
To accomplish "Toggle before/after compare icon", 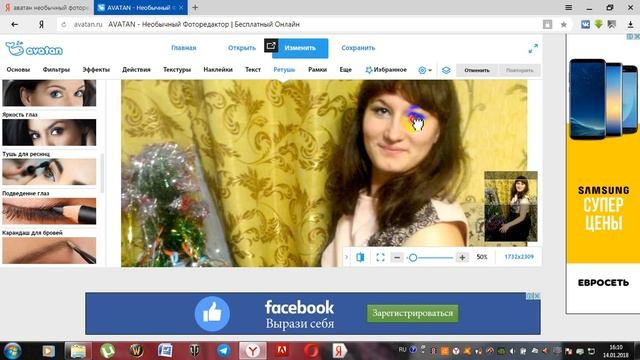I will 360,257.
